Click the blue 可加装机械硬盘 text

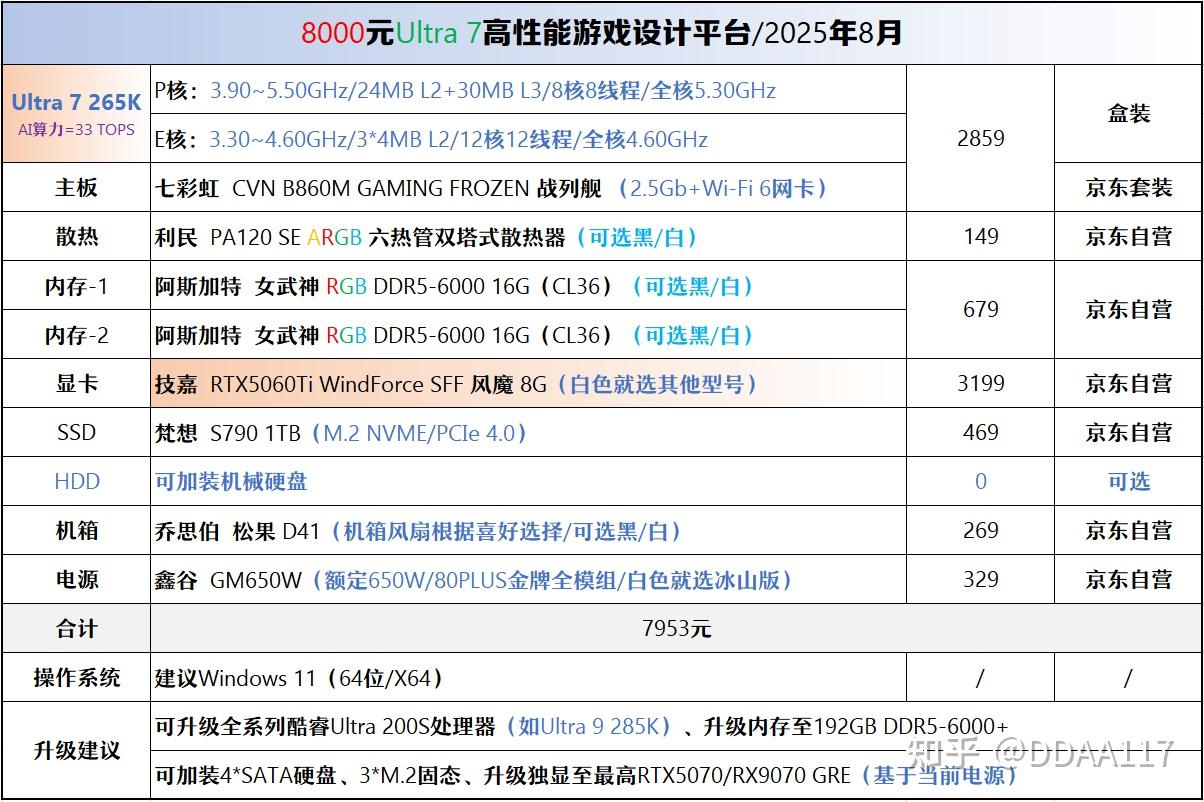231,482
